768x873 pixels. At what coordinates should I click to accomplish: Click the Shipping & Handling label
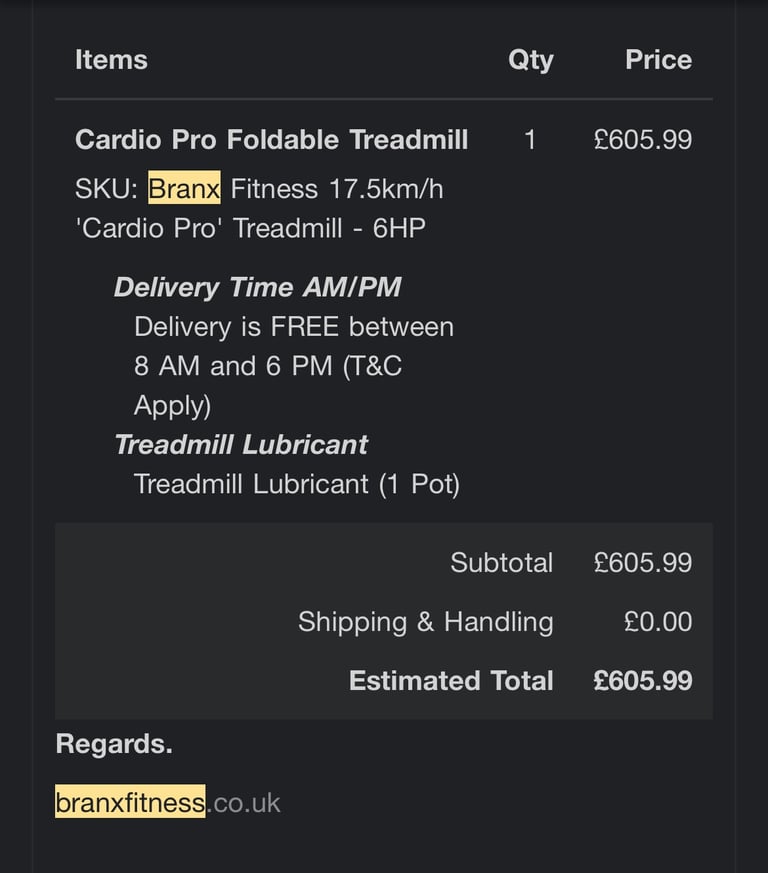[425, 622]
